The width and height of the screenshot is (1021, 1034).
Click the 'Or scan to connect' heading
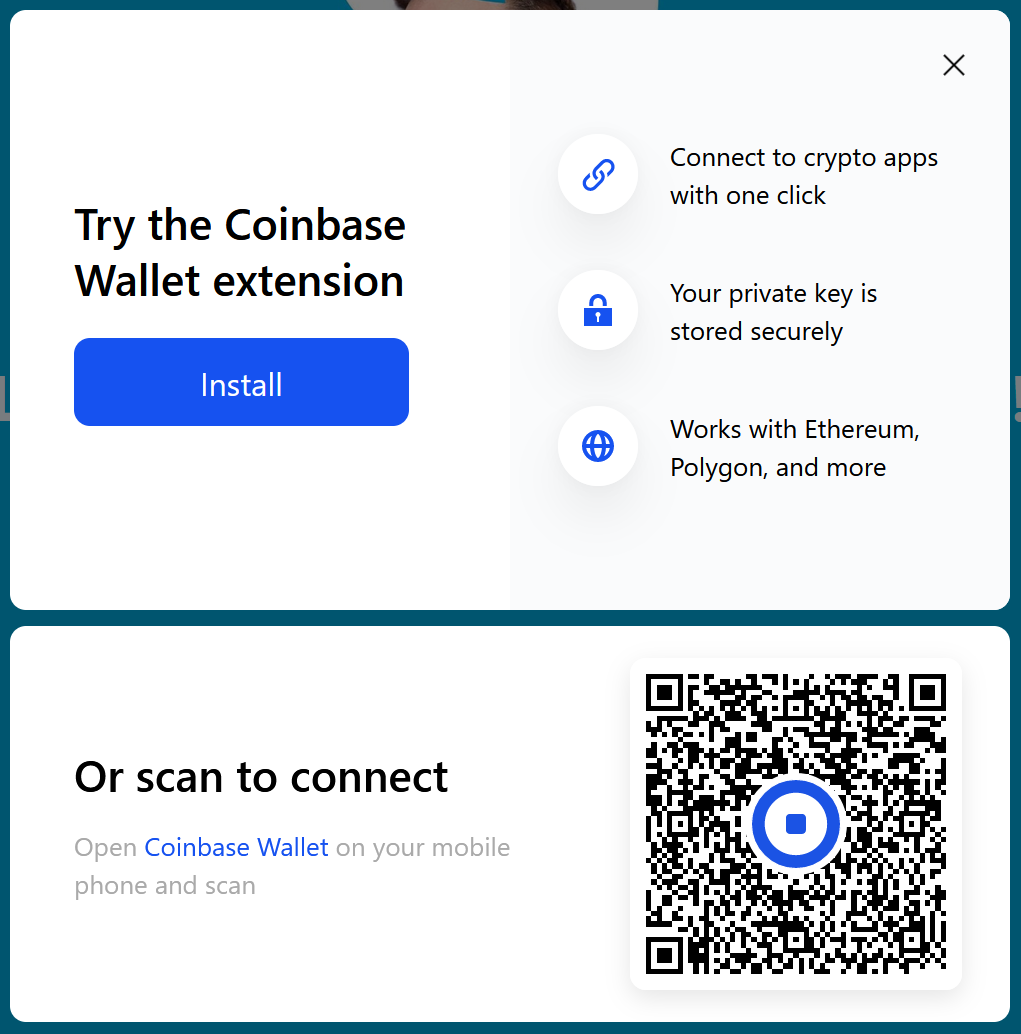pyautogui.click(x=261, y=777)
